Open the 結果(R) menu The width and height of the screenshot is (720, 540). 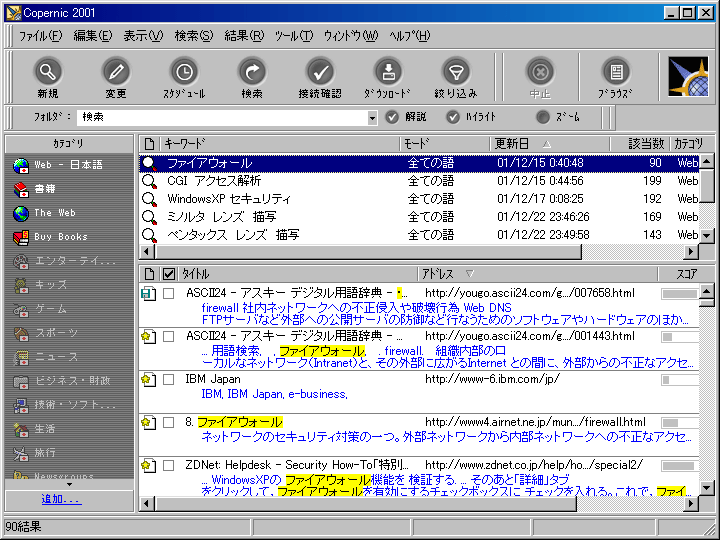[x=244, y=36]
